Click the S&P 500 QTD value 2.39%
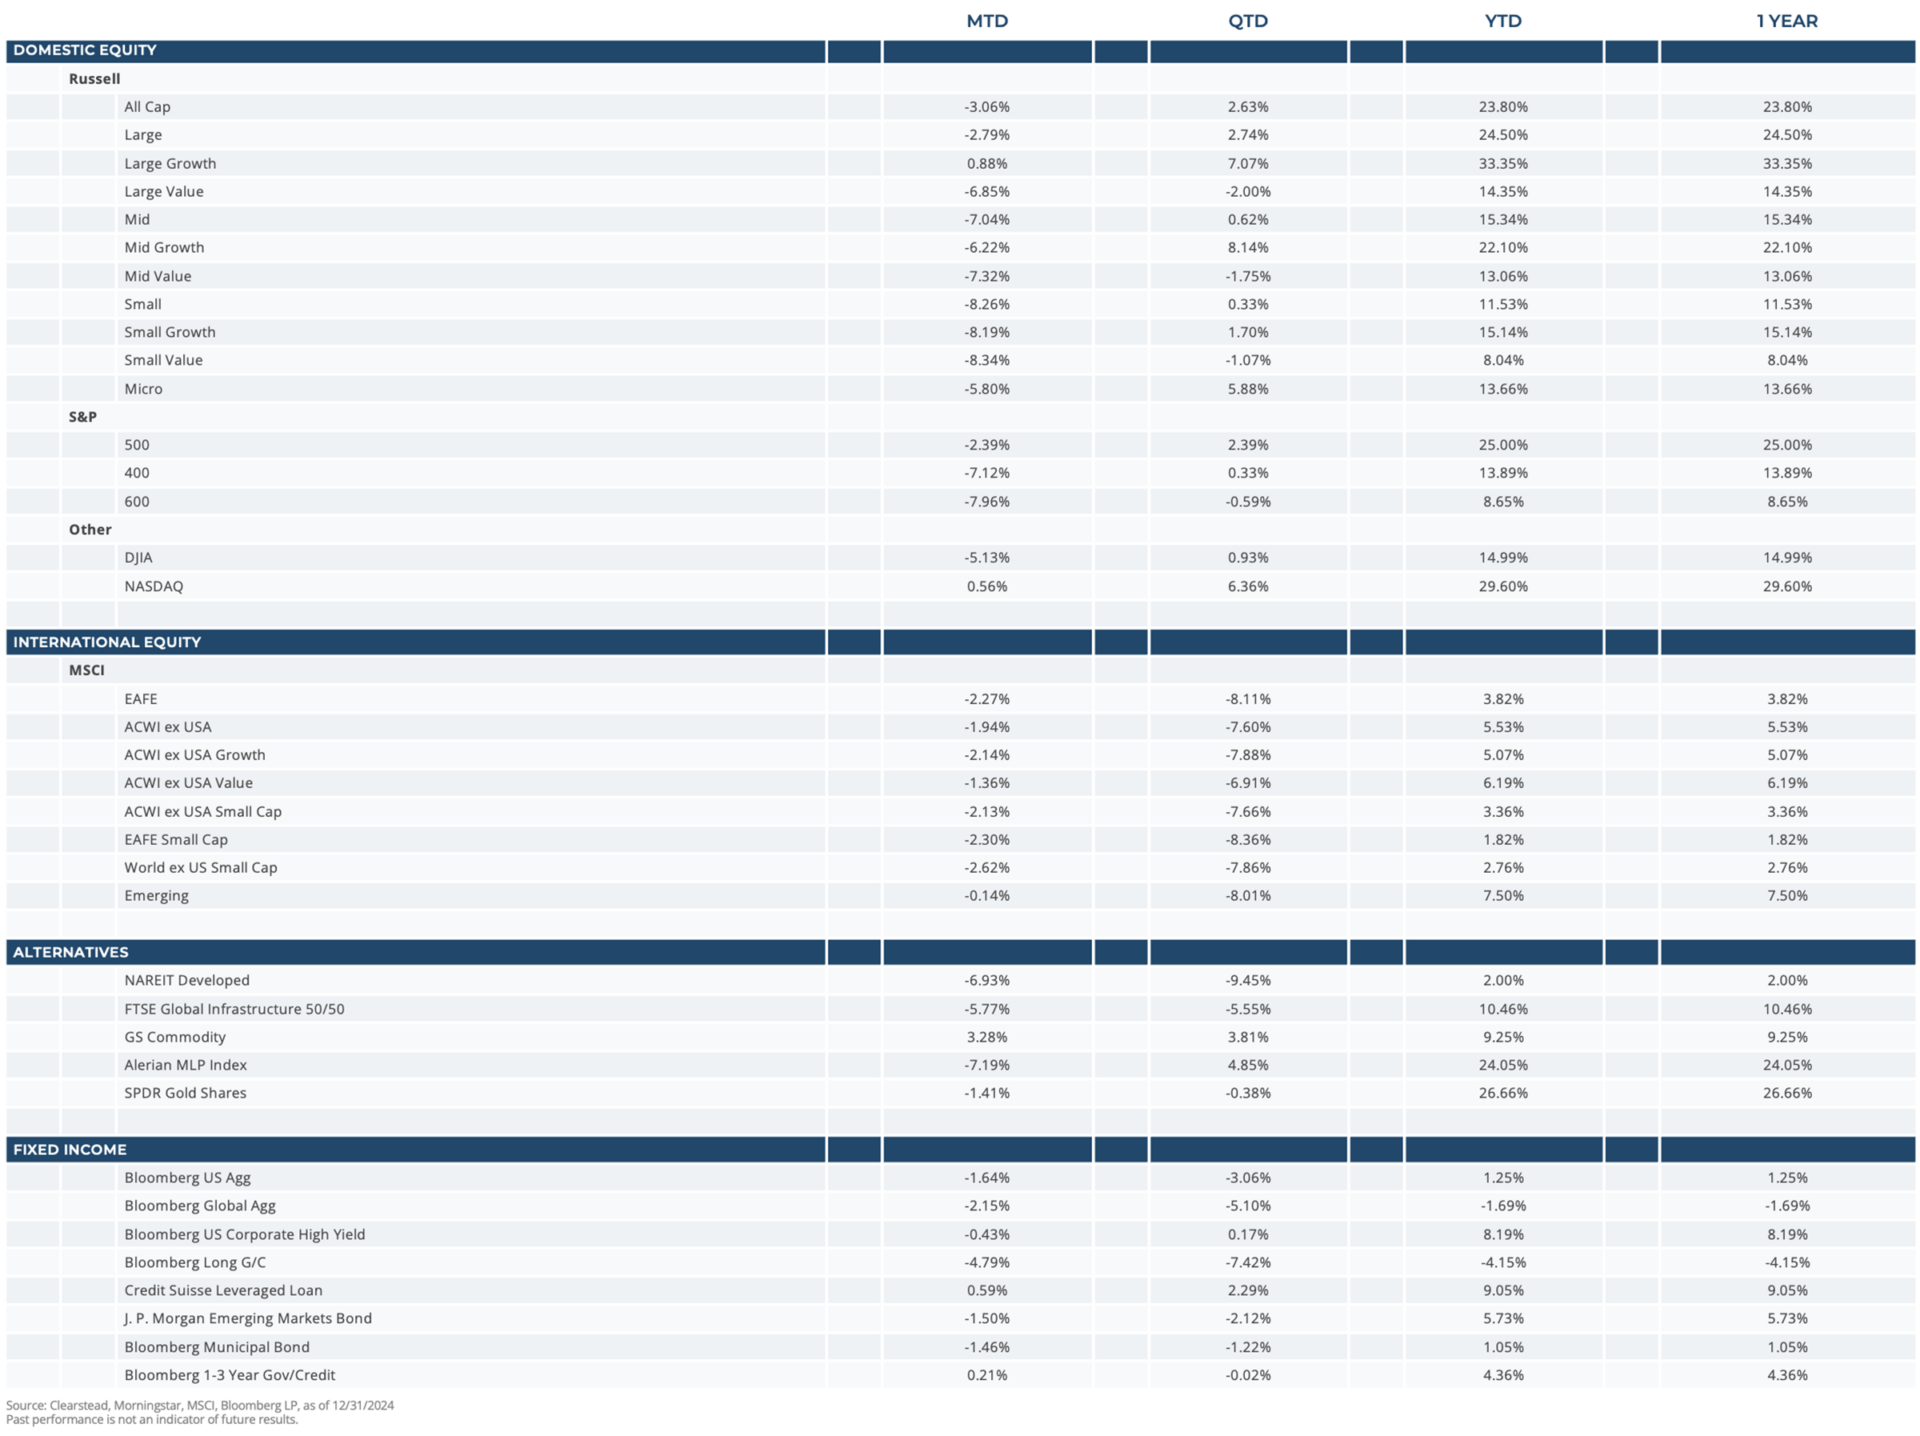This screenshot has height=1436, width=1920. 1248,445
